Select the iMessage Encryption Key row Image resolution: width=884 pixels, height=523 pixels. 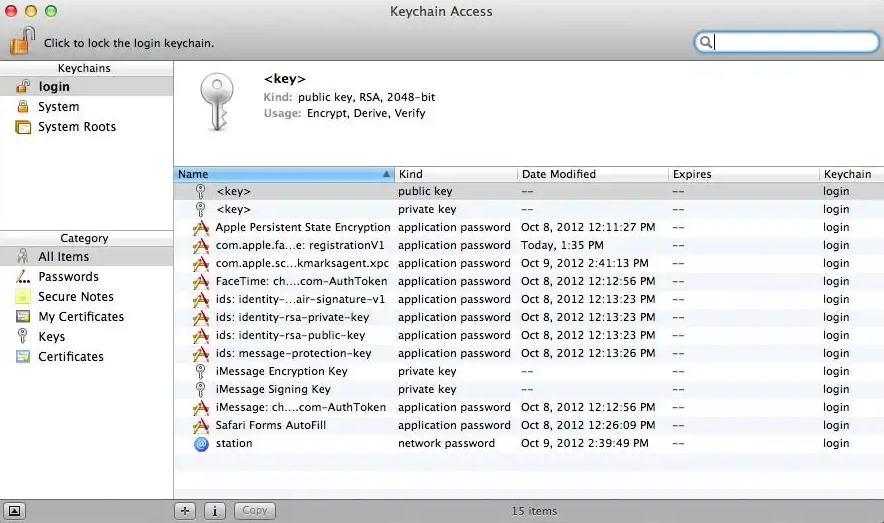point(281,371)
